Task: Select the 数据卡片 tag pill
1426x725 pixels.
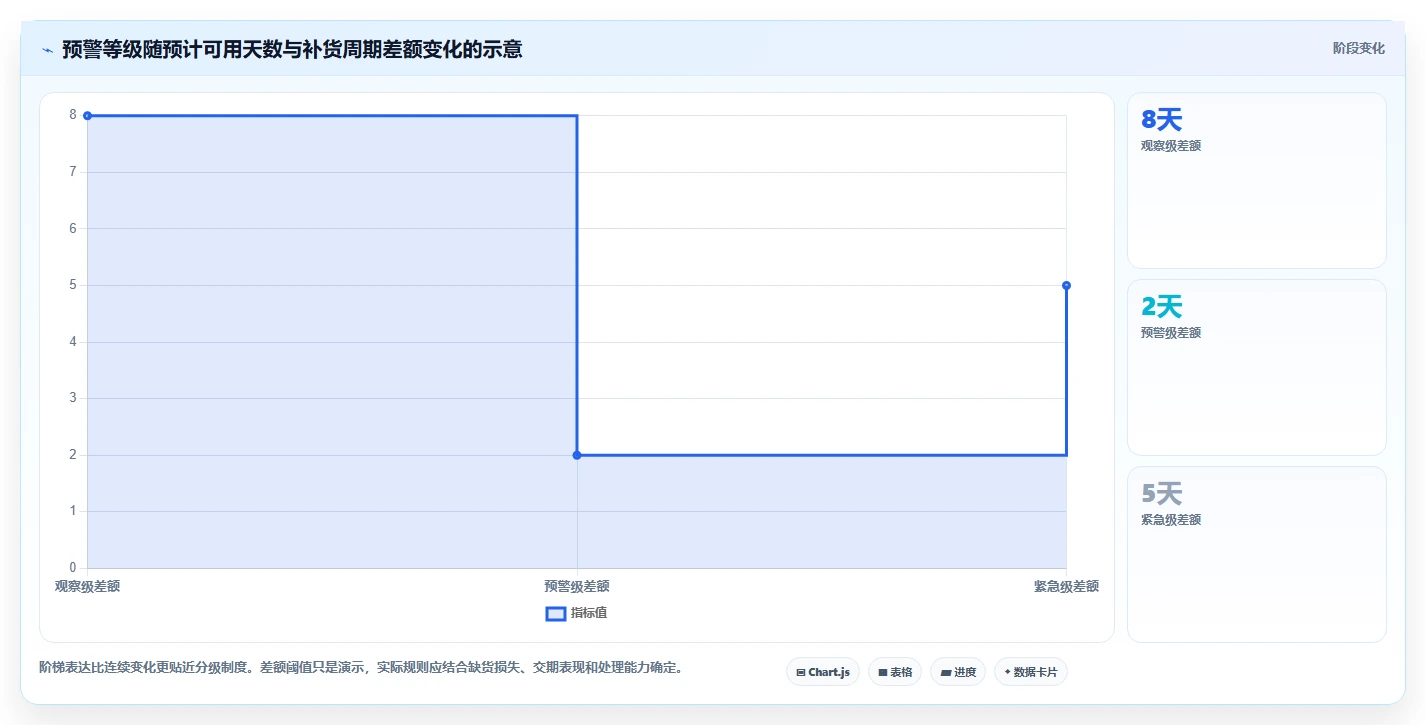Action: coord(1031,672)
